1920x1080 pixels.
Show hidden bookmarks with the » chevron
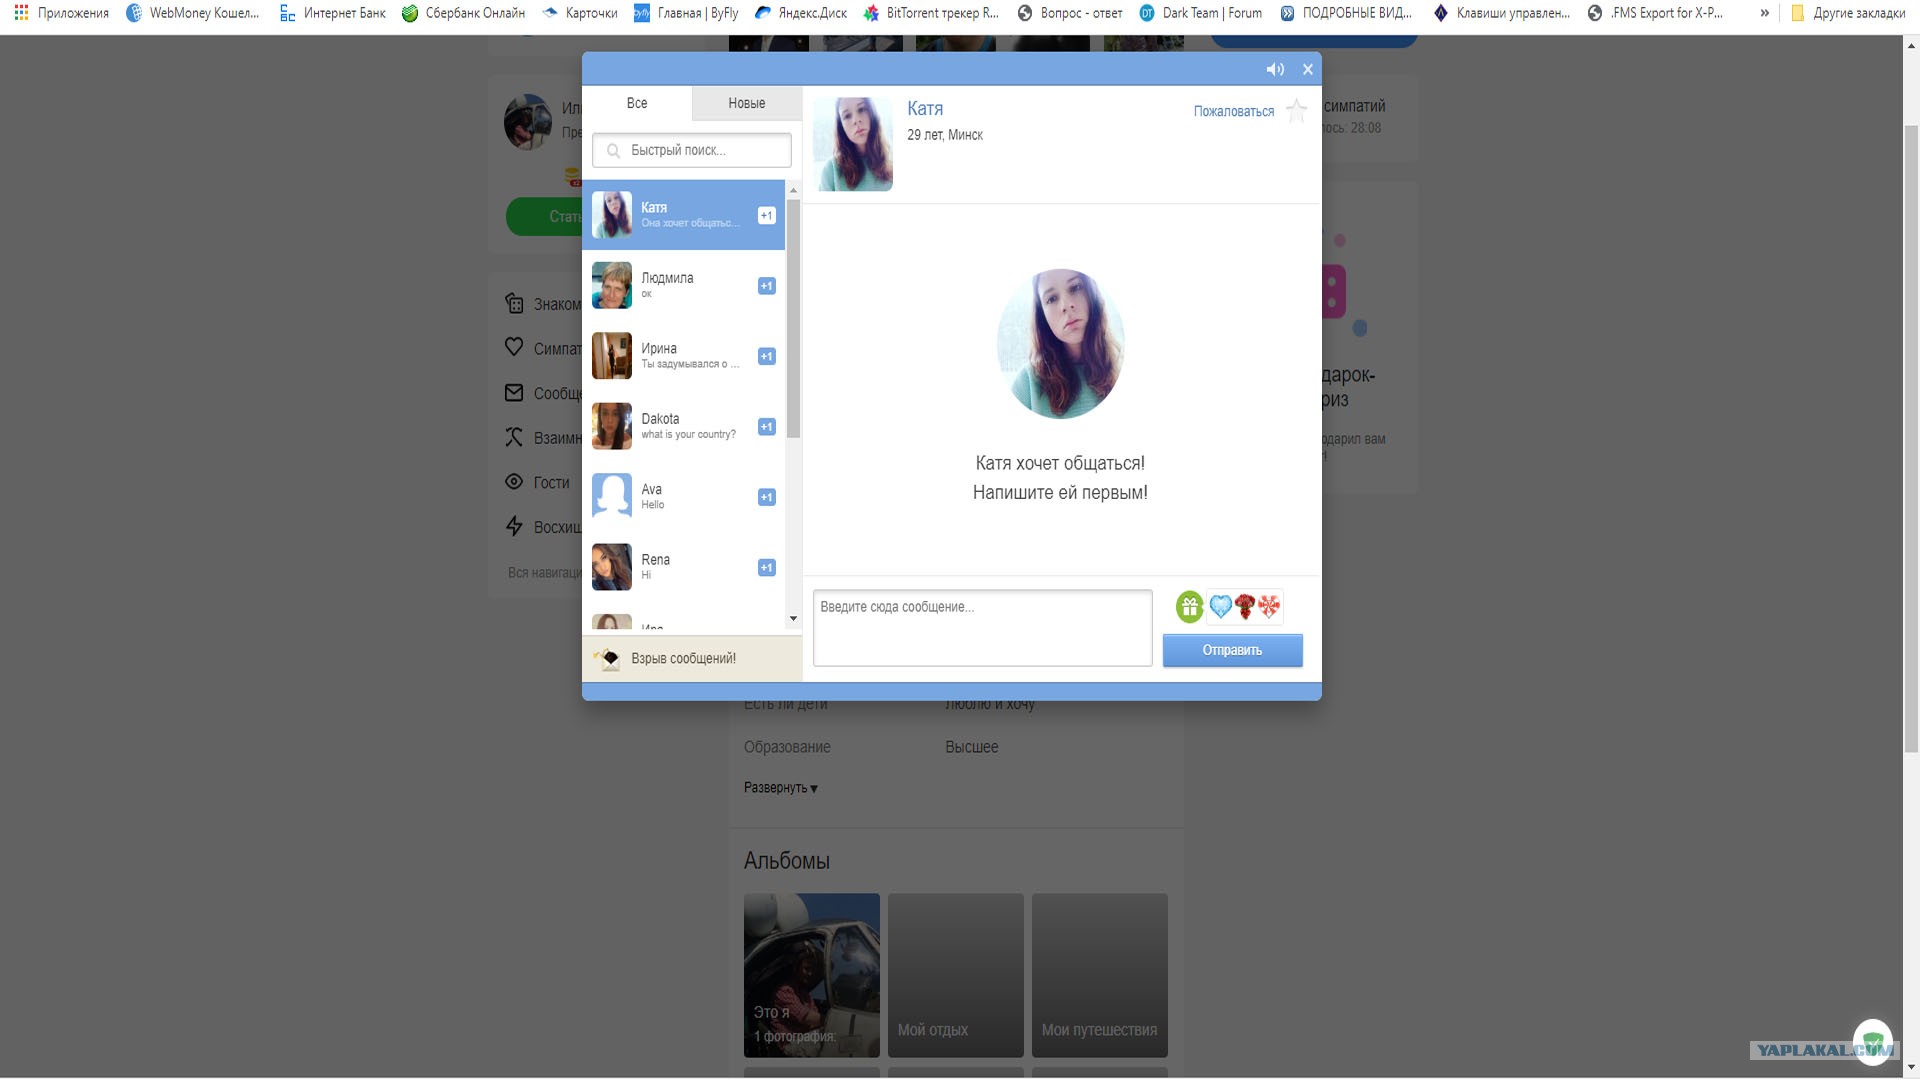1765,13
